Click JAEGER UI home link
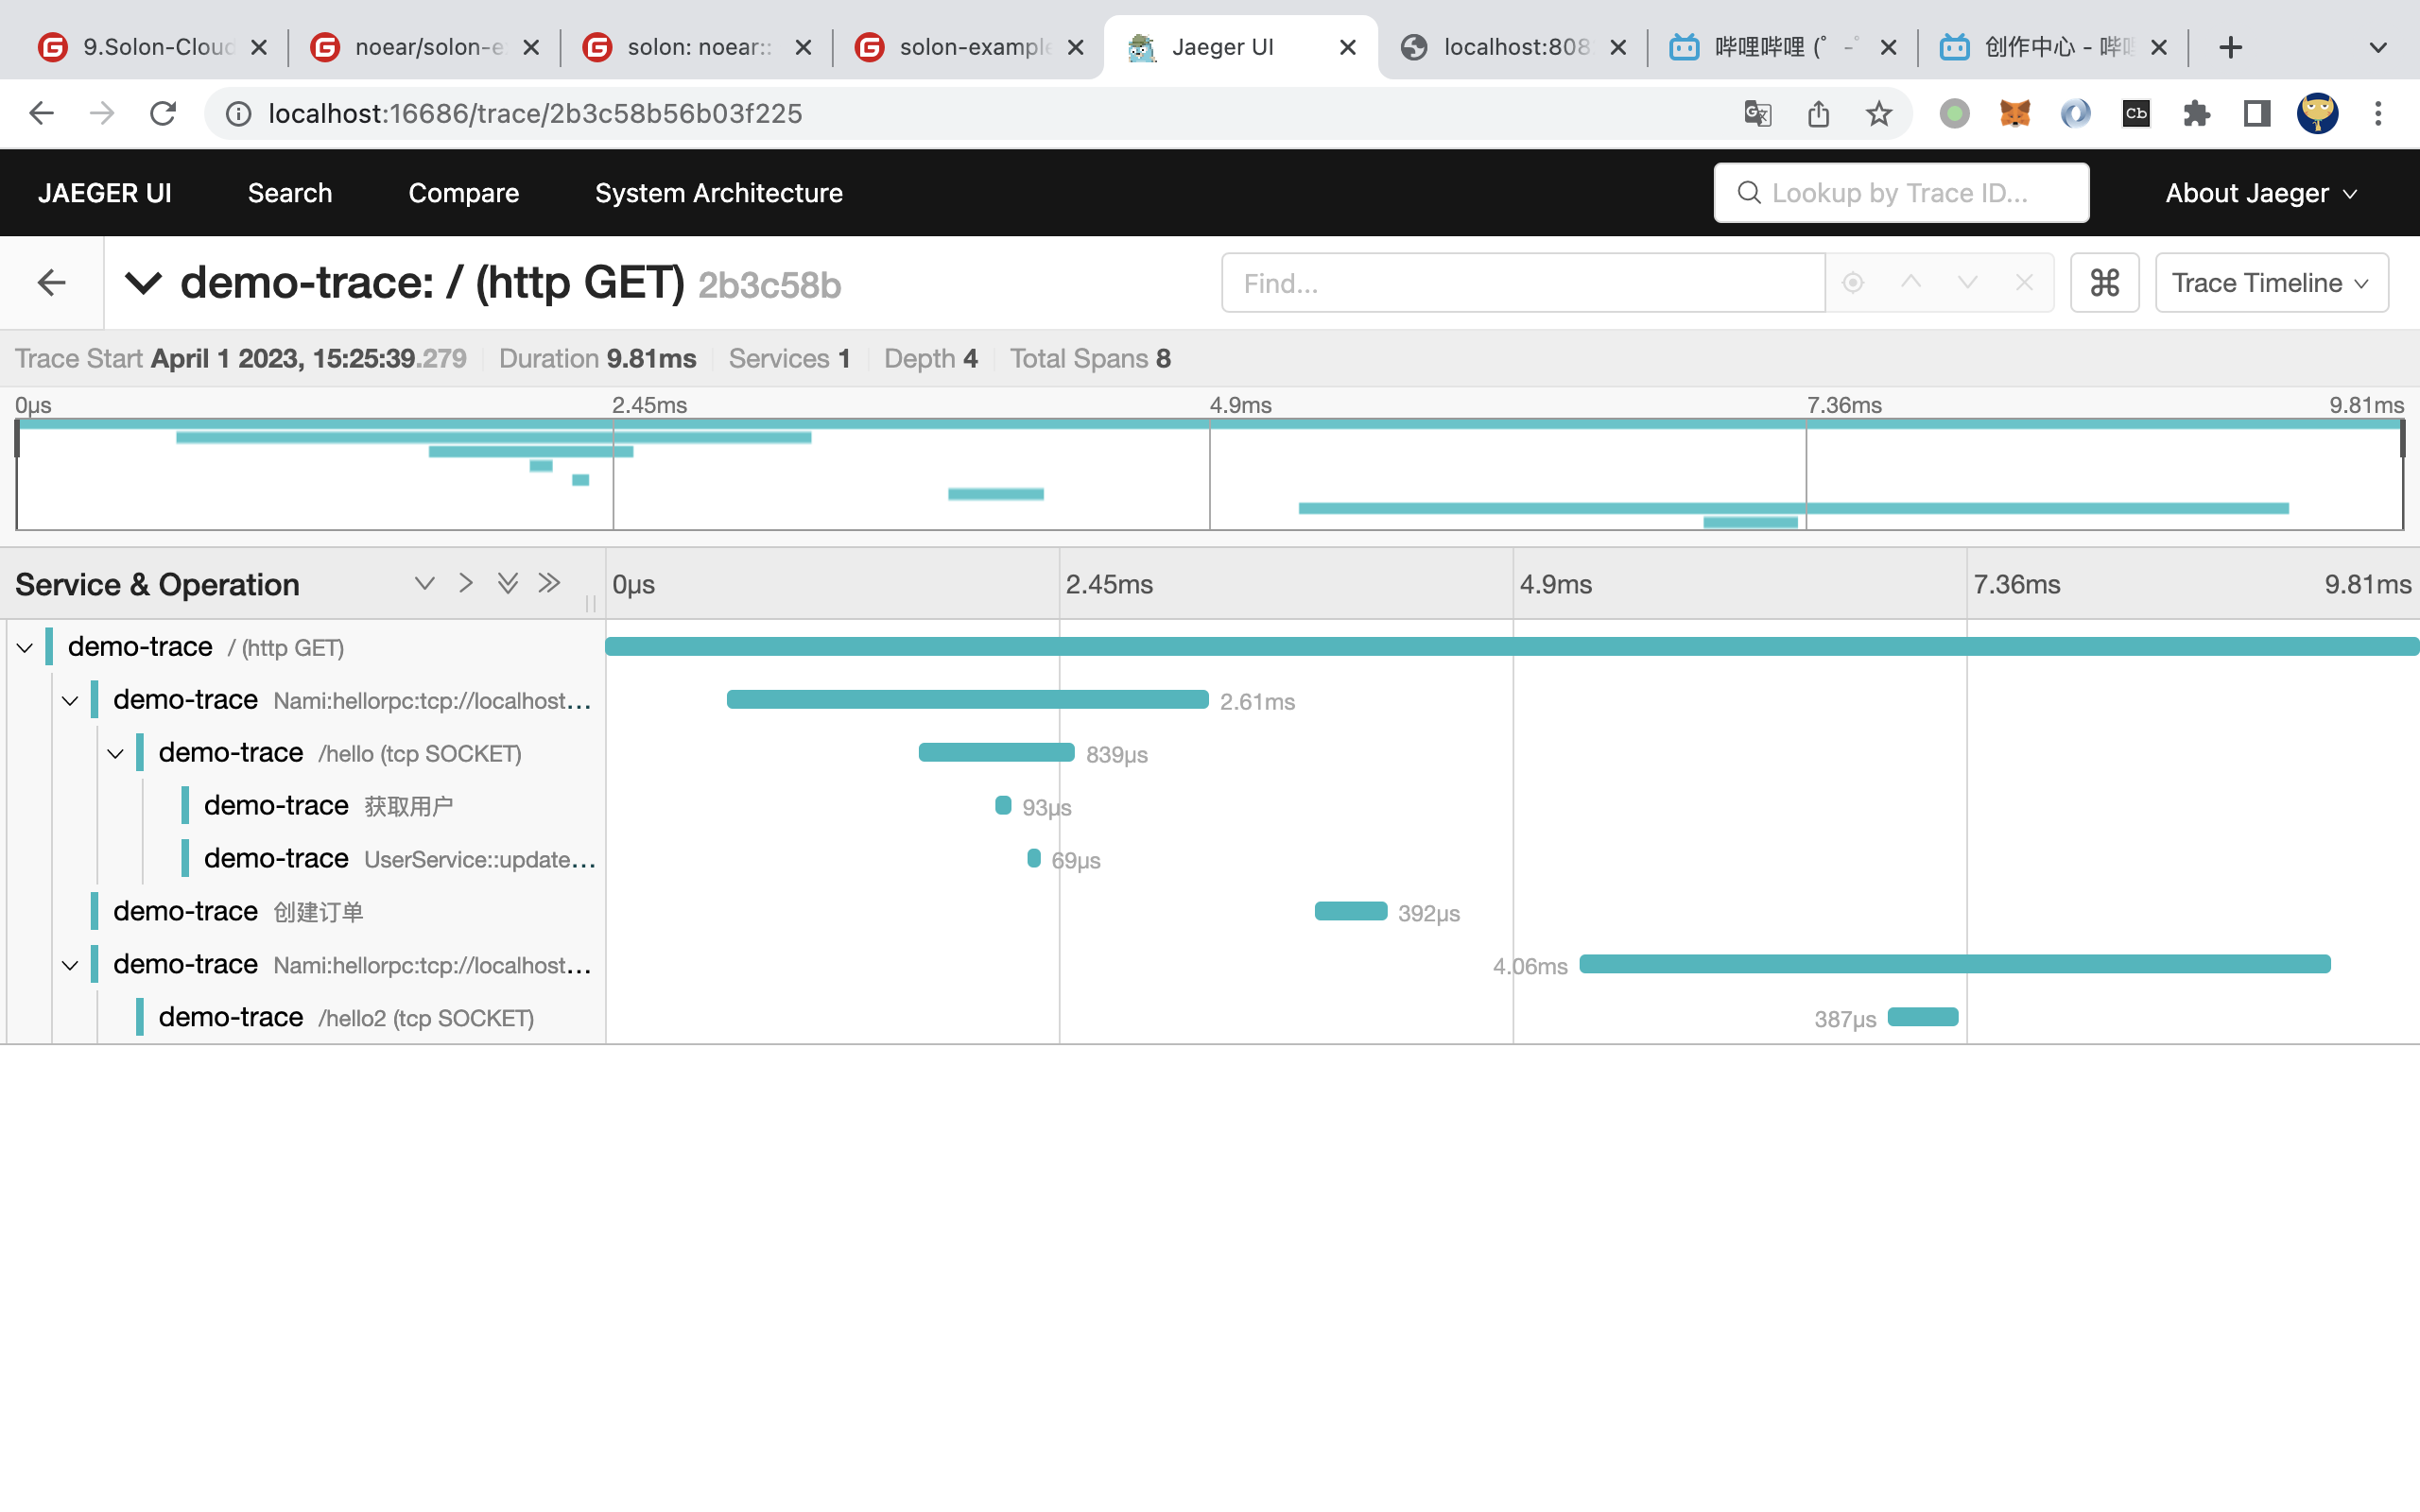This screenshot has width=2420, height=1512. (x=105, y=193)
